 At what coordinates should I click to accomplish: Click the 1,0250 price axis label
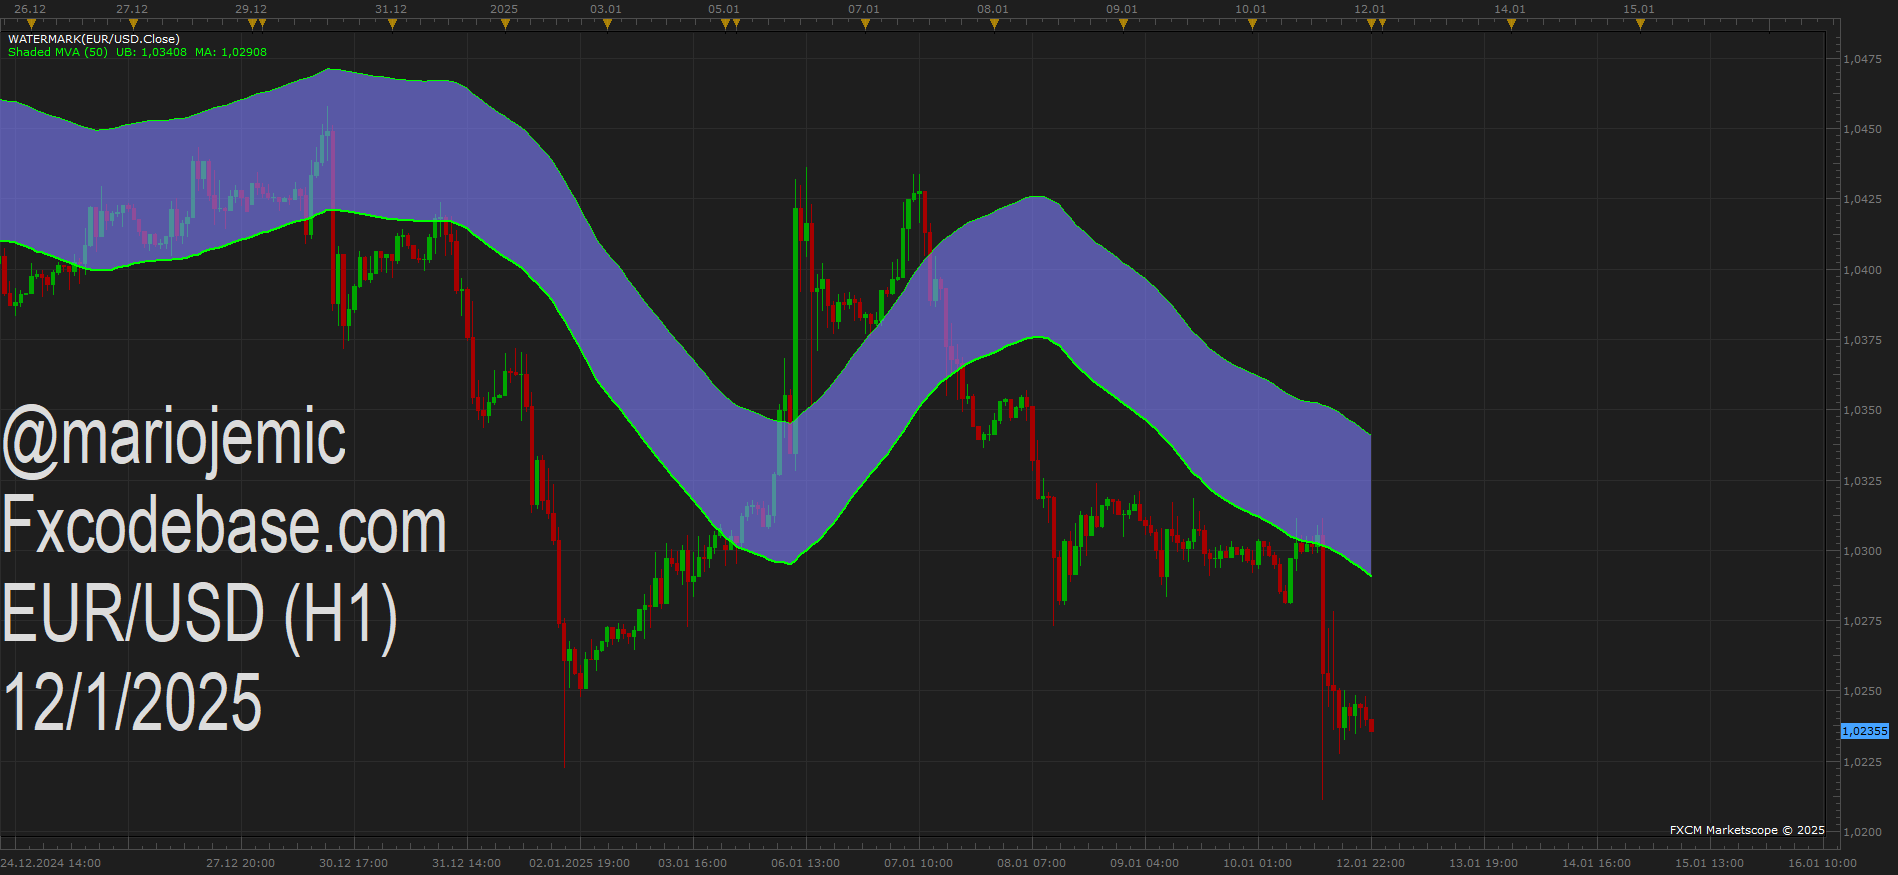pyautogui.click(x=1862, y=691)
